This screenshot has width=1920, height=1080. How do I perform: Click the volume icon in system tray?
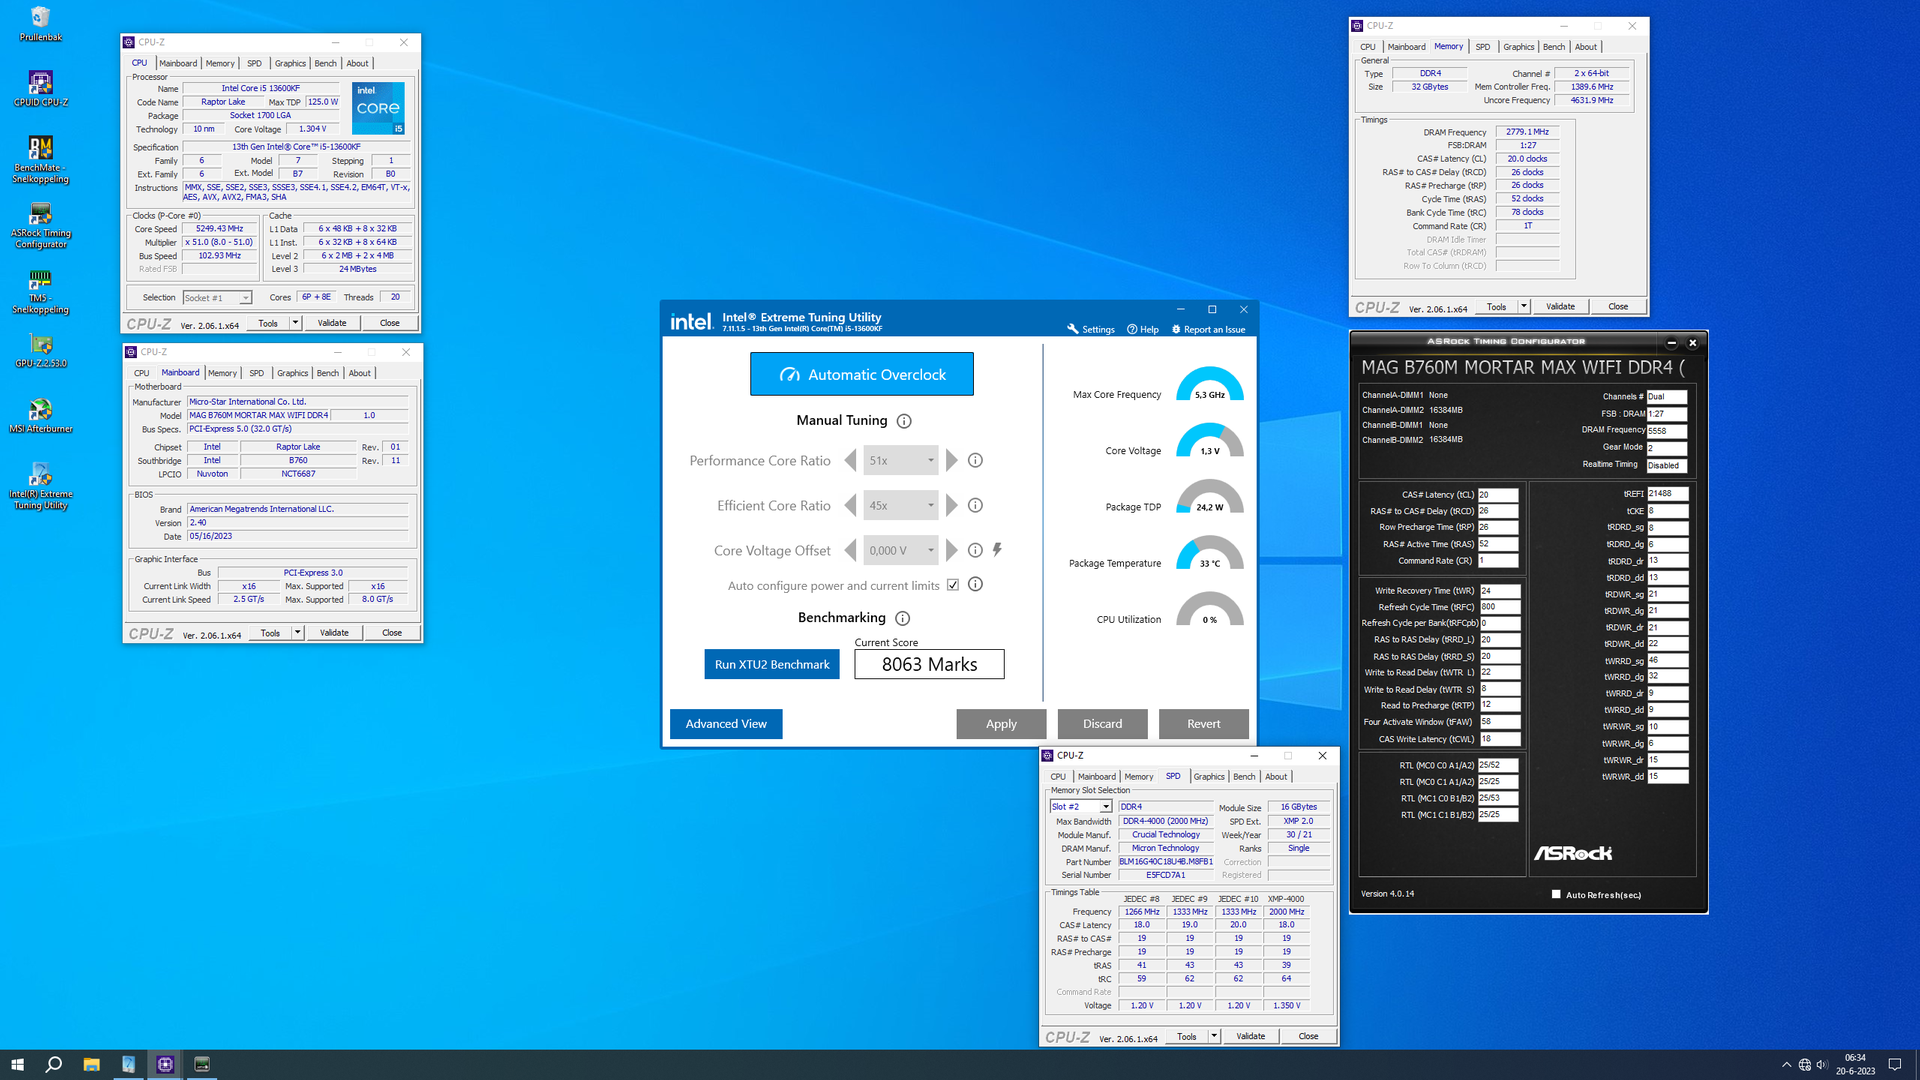click(x=1822, y=1064)
